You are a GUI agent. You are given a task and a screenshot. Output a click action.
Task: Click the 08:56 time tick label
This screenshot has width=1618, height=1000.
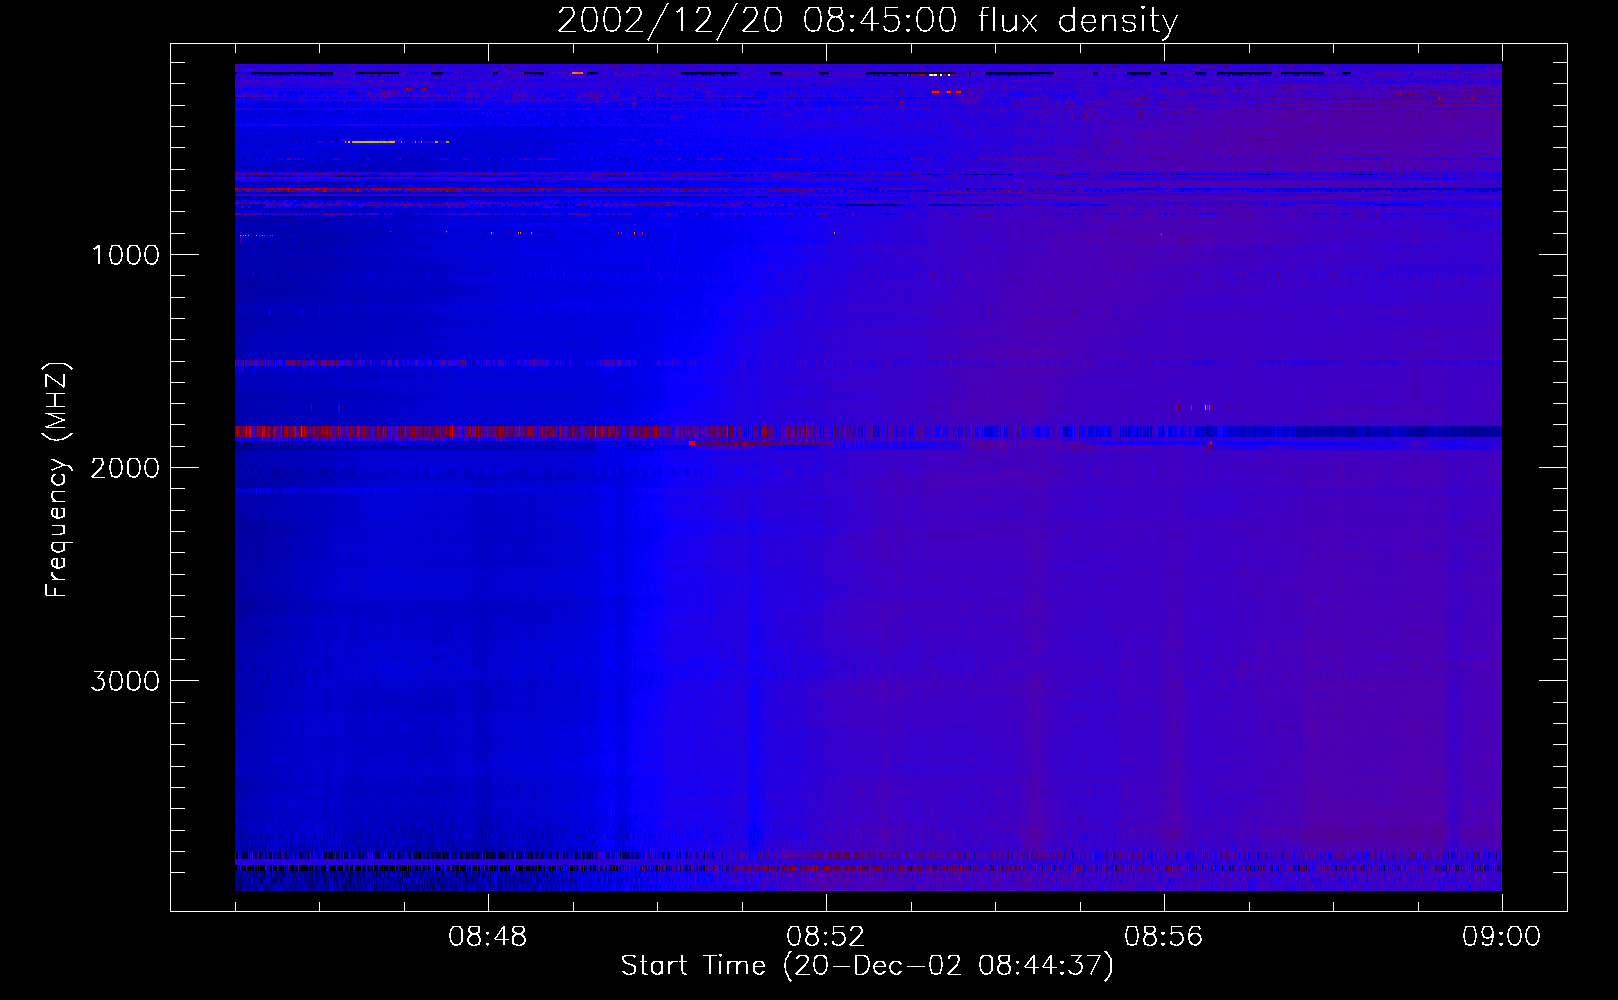click(1163, 937)
